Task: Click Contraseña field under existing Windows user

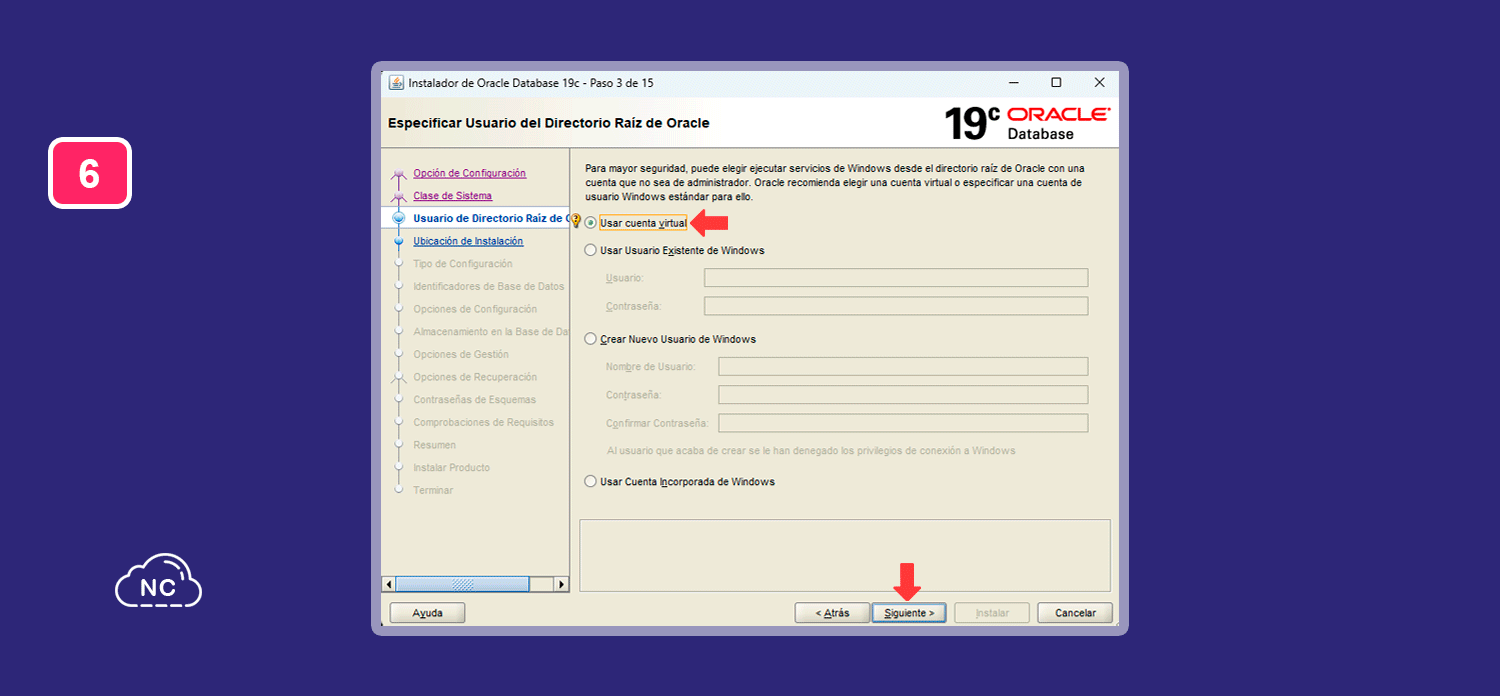Action: (896, 306)
